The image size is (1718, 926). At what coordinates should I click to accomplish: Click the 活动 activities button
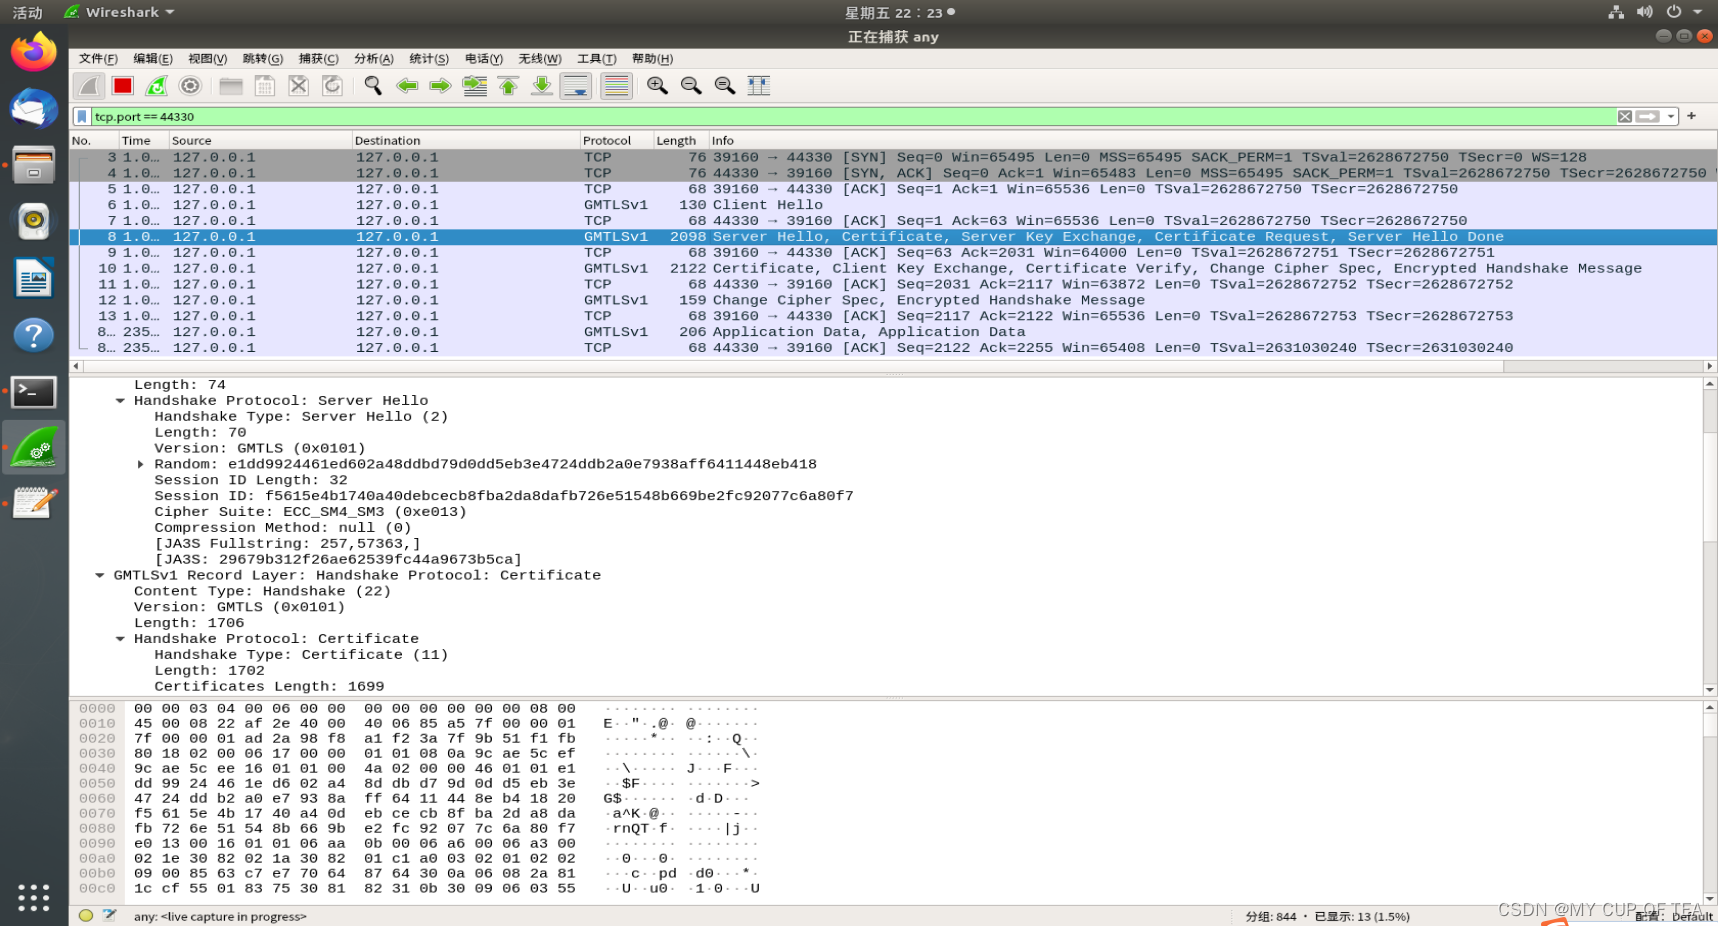click(x=27, y=12)
